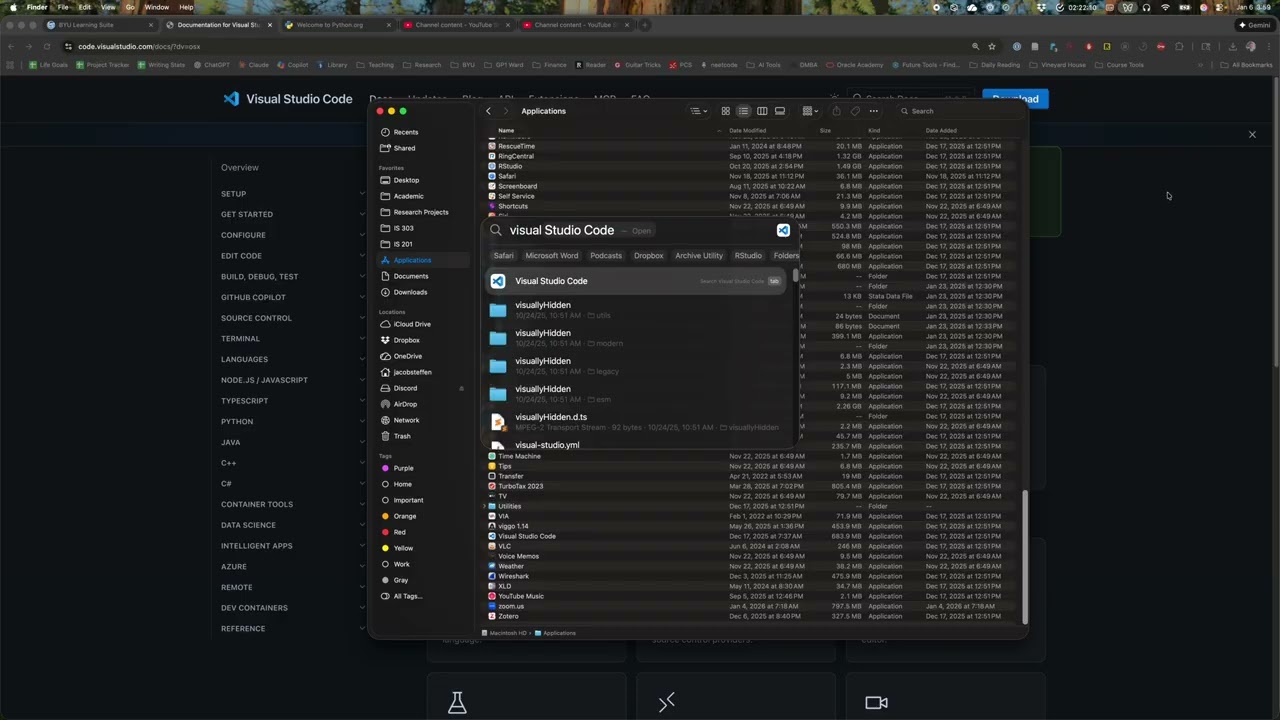The width and height of the screenshot is (1280, 720).
Task: Open IS 303 folder in sidebar
Action: pyautogui.click(x=403, y=228)
